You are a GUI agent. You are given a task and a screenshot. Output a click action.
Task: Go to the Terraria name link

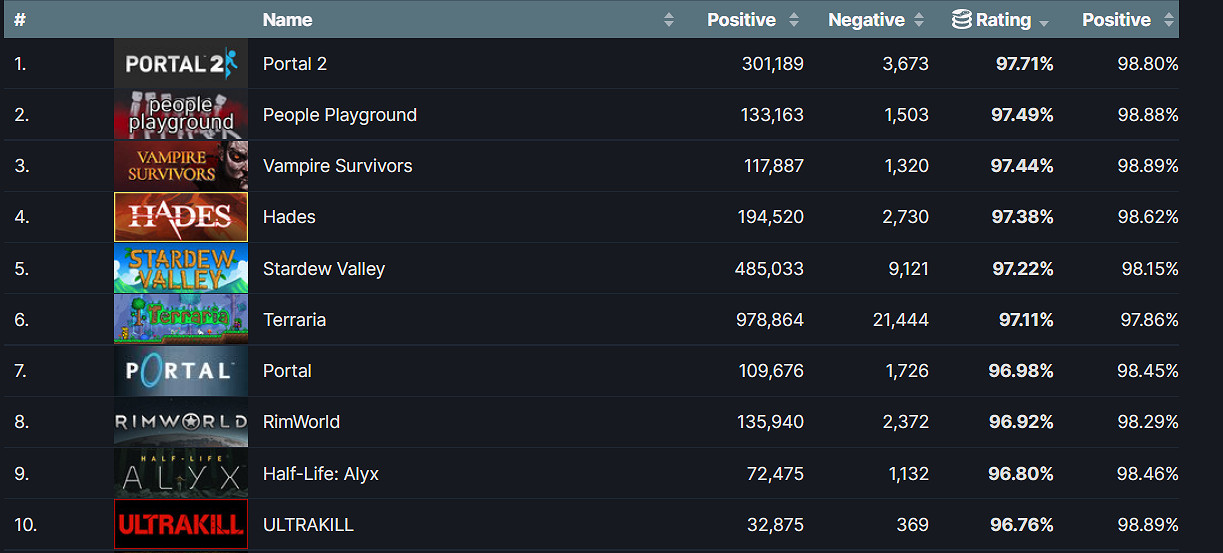click(294, 320)
